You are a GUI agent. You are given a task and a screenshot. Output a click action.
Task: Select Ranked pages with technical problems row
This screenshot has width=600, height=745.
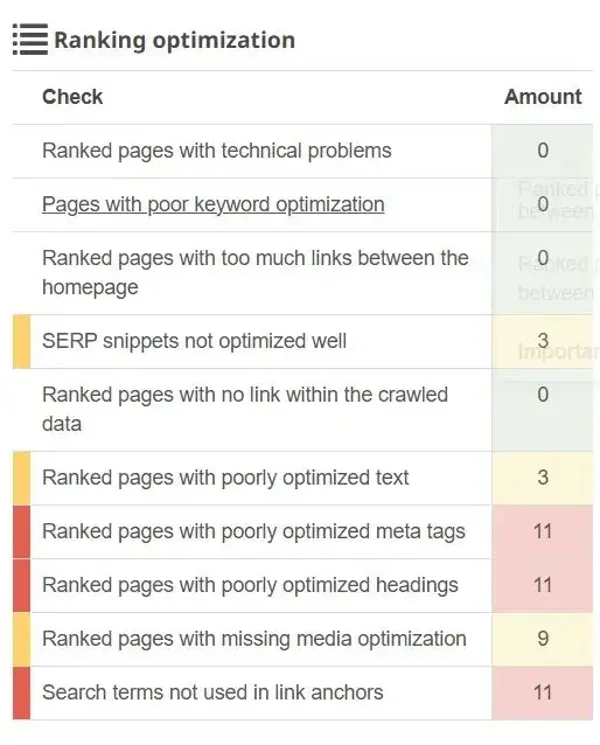[217, 151]
